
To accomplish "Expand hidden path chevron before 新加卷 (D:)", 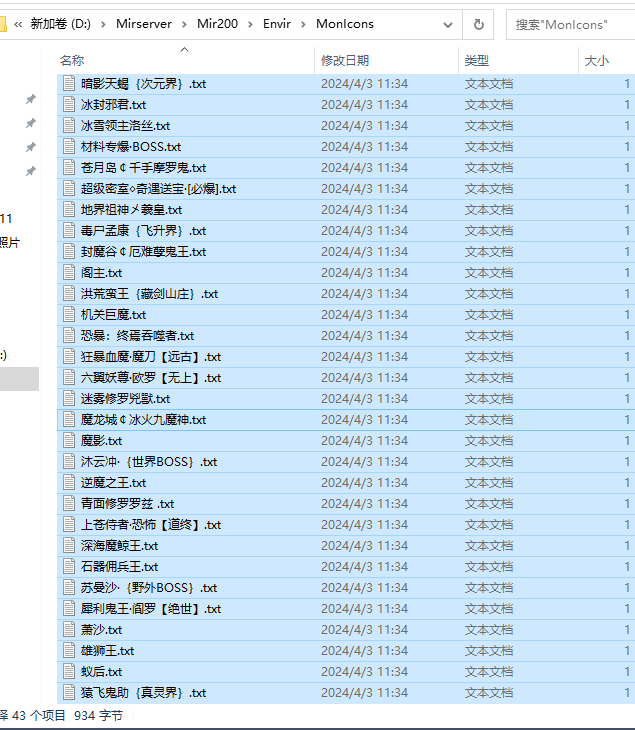I will tap(18, 24).
